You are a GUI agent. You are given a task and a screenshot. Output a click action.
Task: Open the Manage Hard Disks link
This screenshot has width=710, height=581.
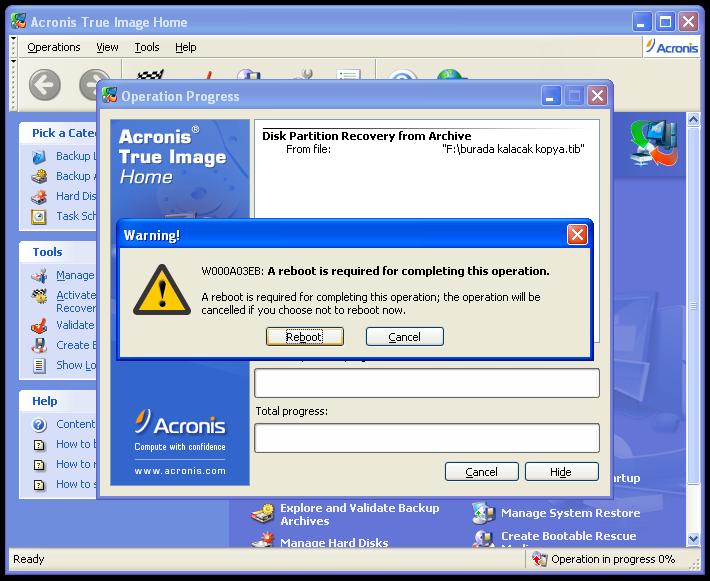pos(334,542)
